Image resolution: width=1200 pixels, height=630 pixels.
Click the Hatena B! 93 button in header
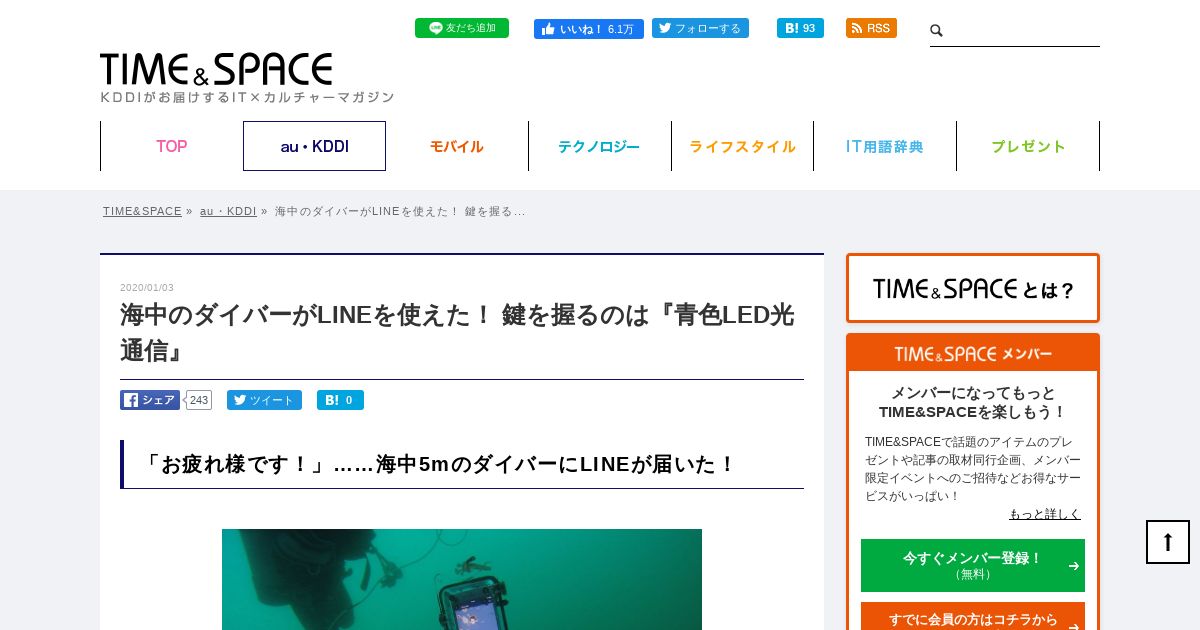point(800,28)
